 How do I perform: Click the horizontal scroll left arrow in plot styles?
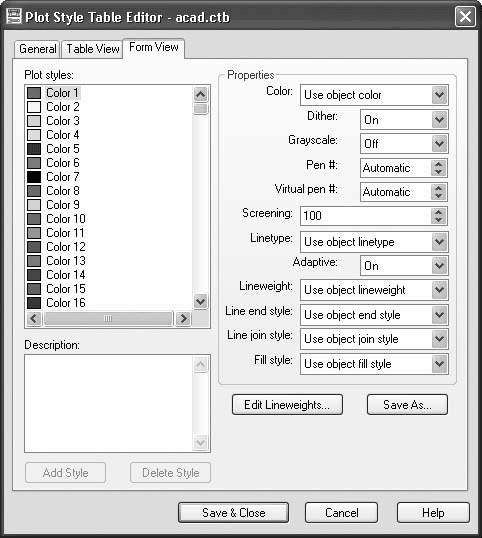(x=34, y=319)
